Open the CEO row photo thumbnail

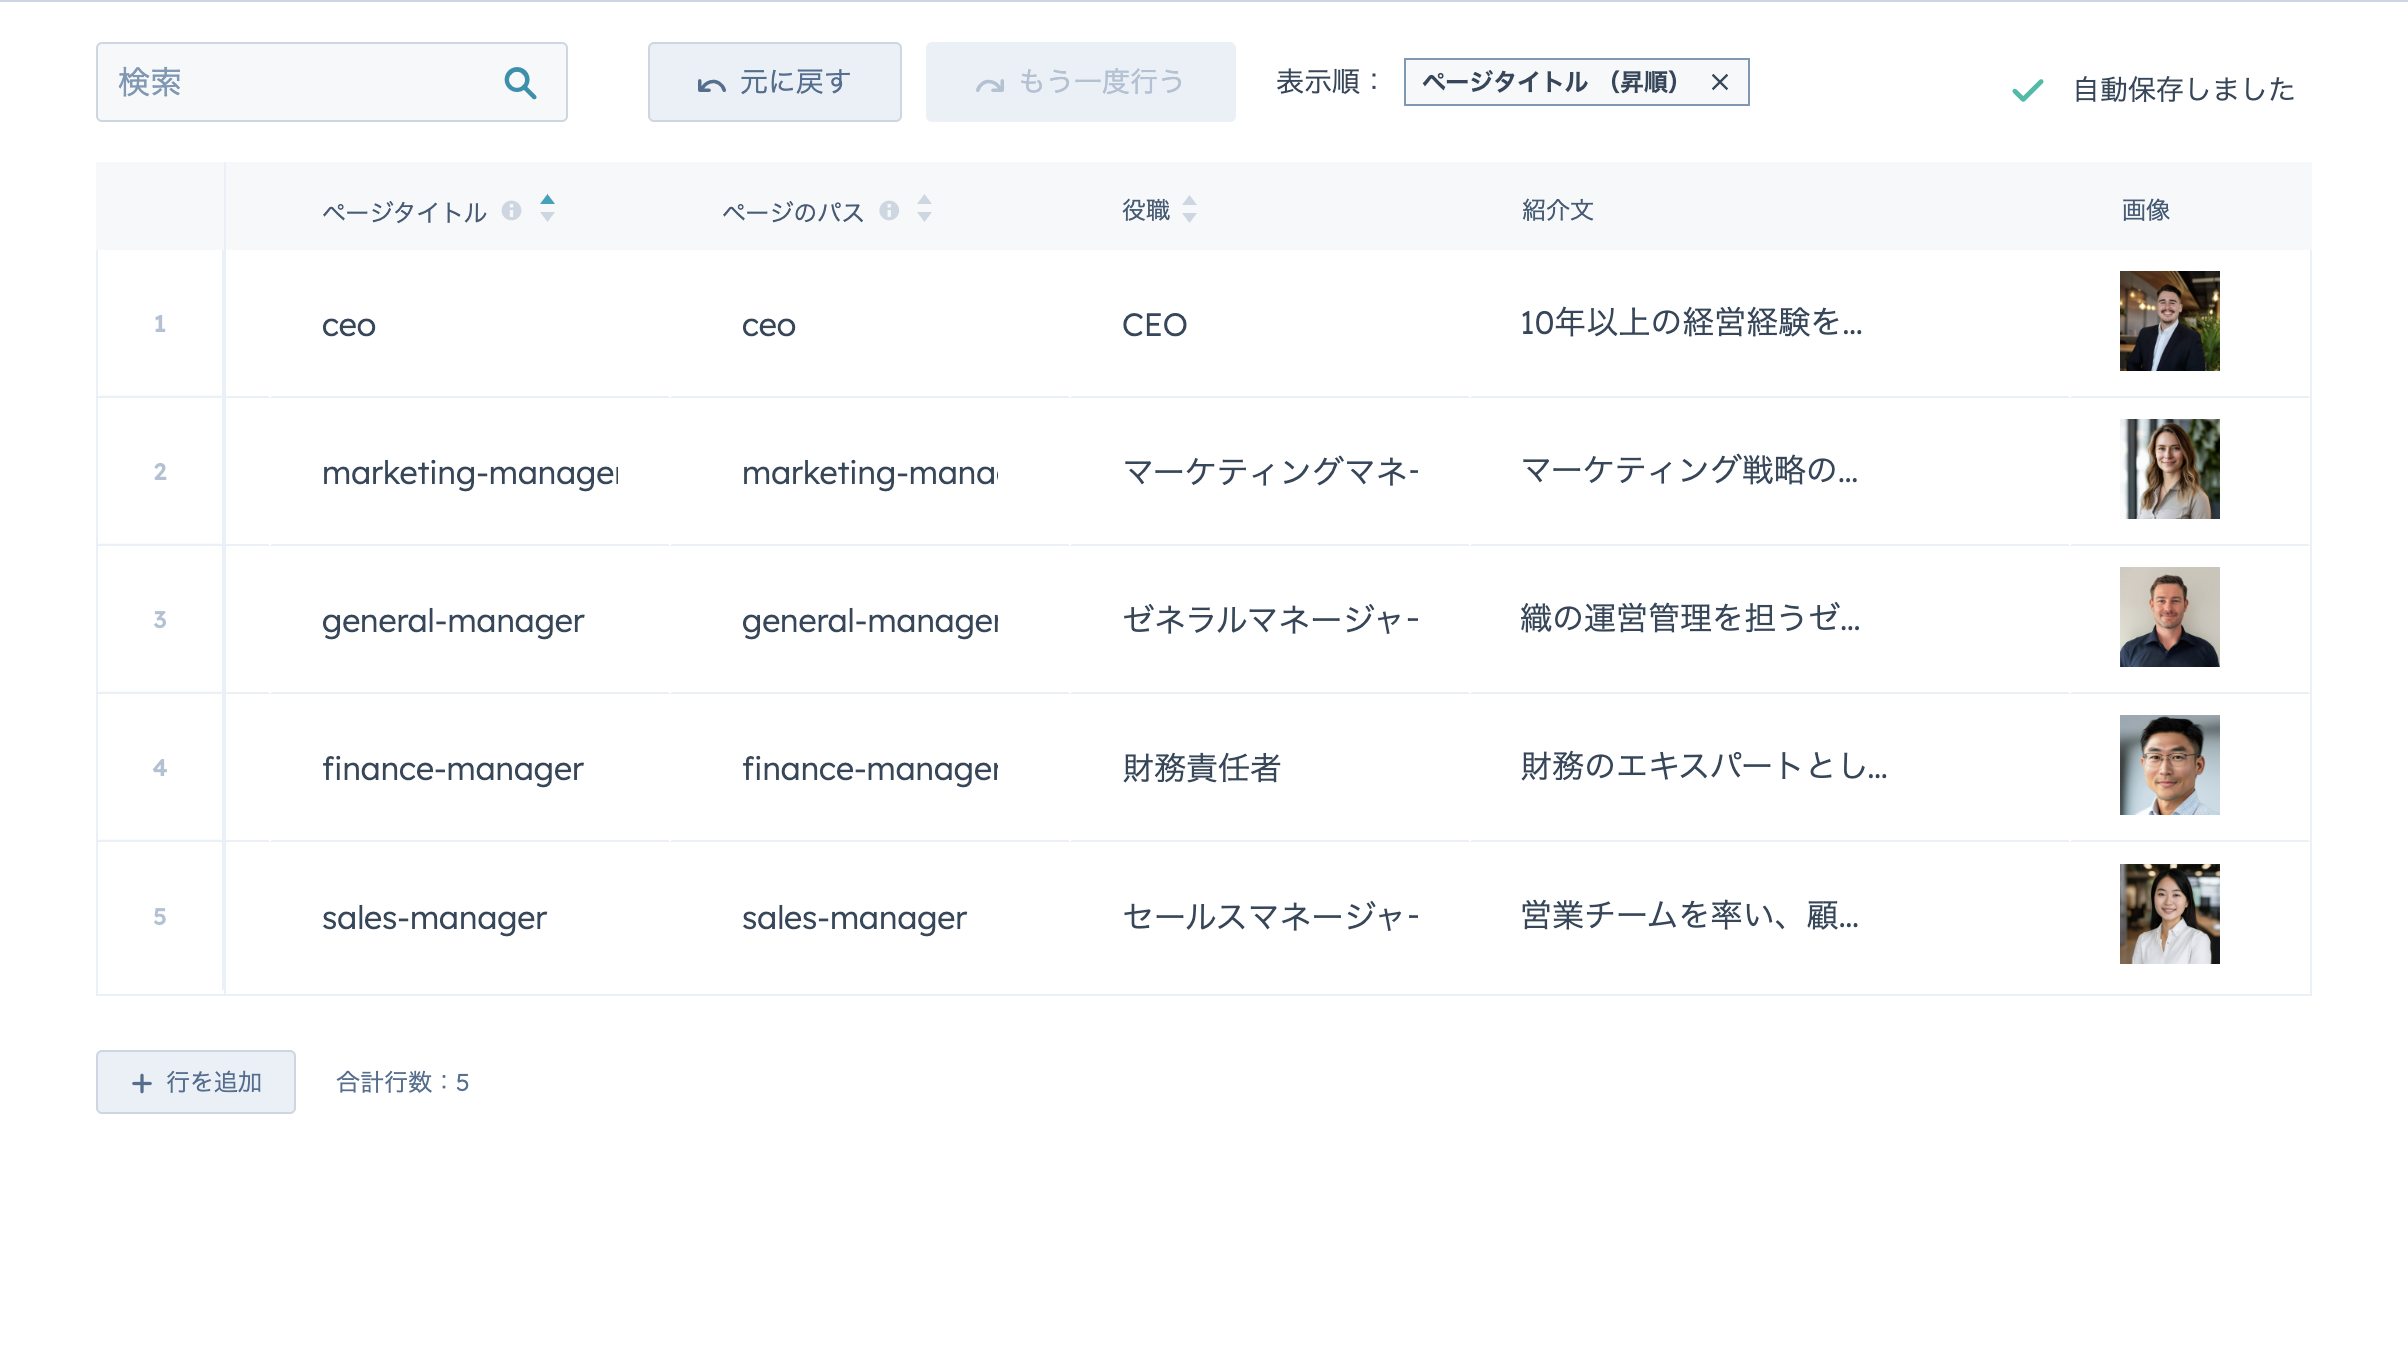(x=2169, y=321)
